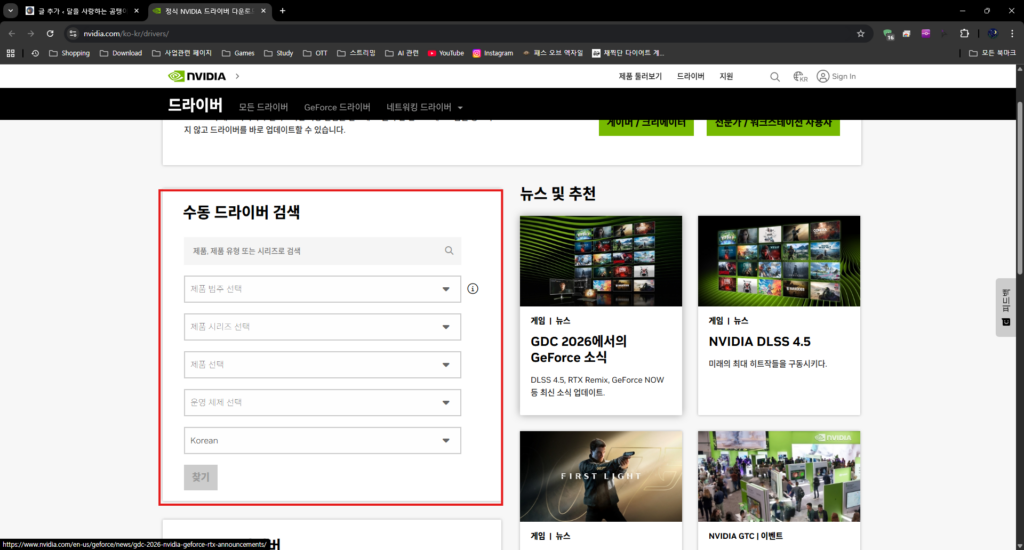Click the product search input field
This screenshot has height=550, width=1024.
322,251
